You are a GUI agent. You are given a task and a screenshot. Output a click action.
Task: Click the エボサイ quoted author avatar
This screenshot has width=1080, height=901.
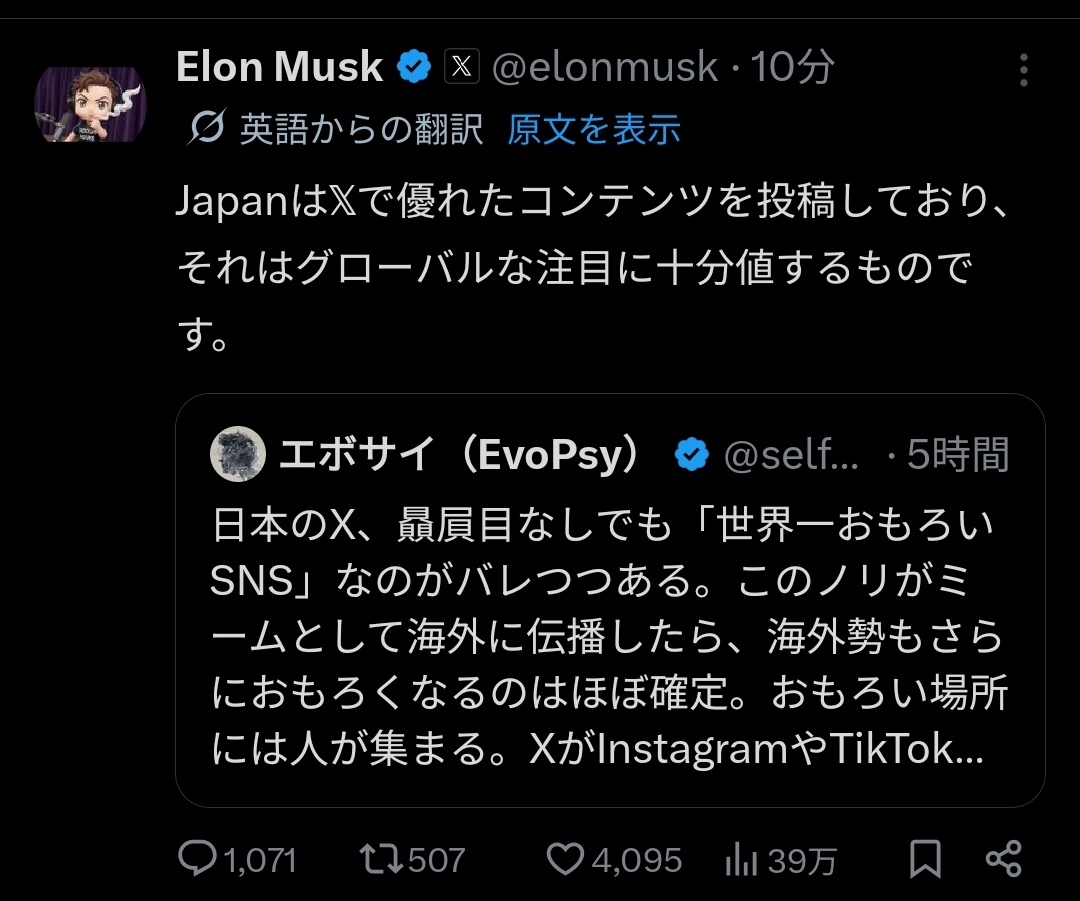238,454
